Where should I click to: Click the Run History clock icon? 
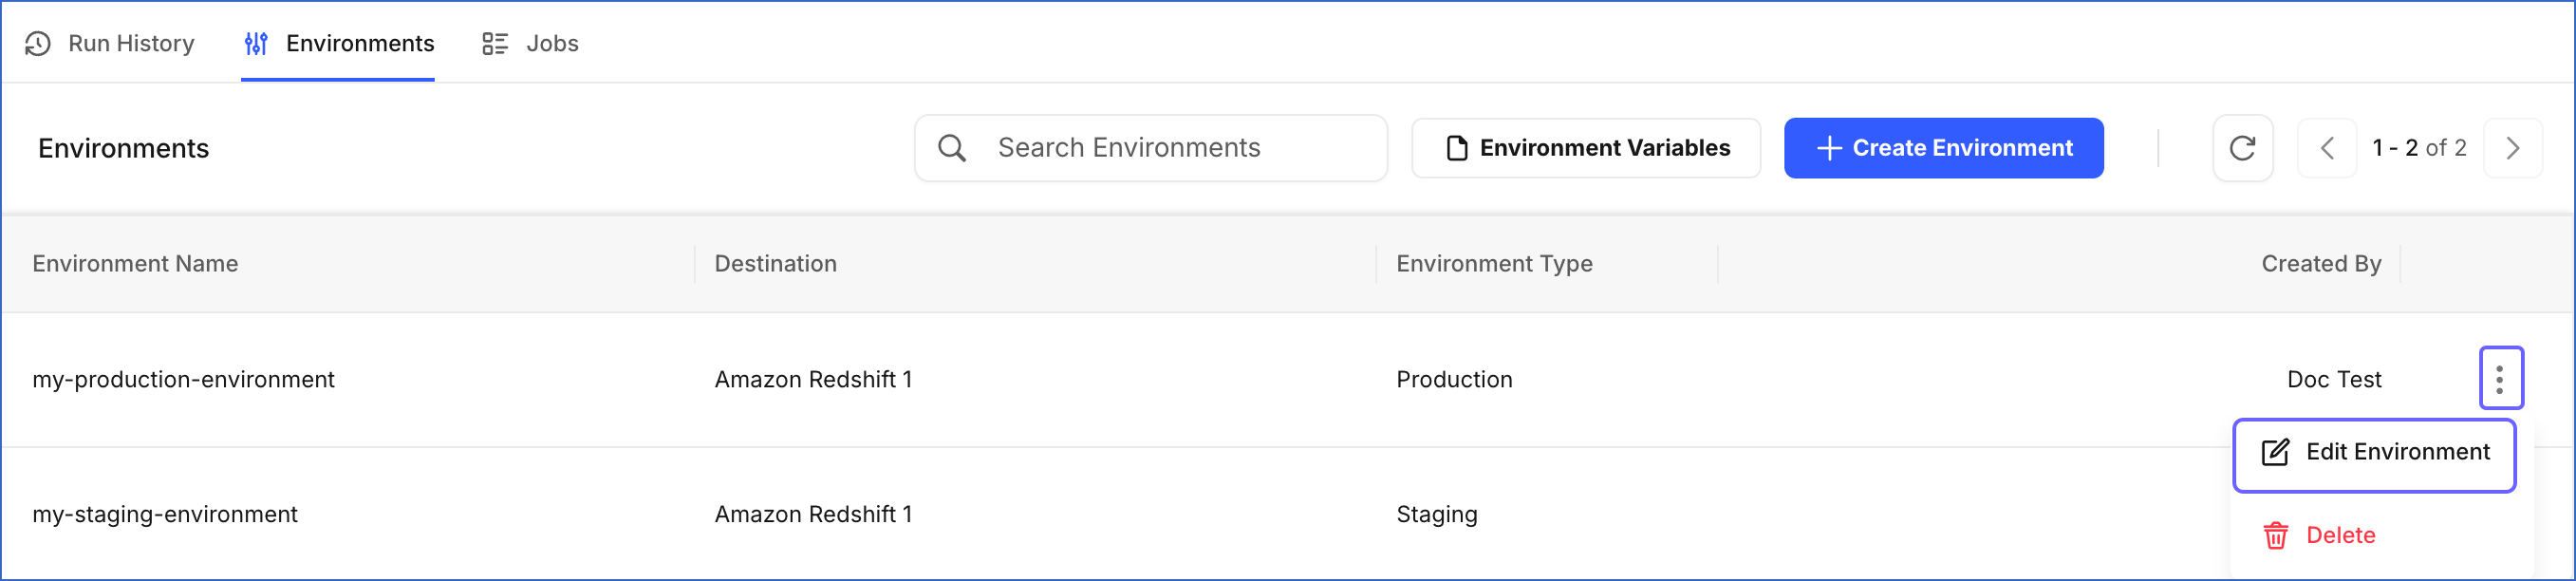tap(38, 43)
